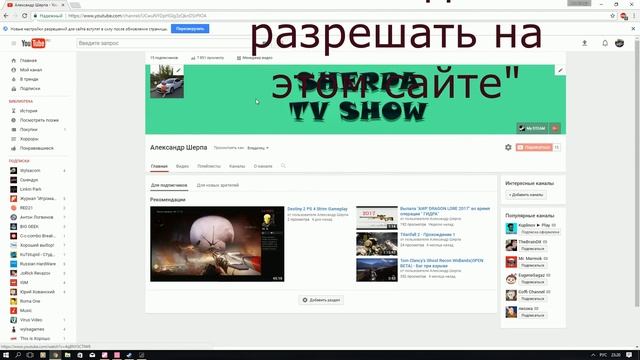Screen dimensions: 640x360
Task: Open the Destiny 2 featured video thumbnail
Action: [x=217, y=244]
